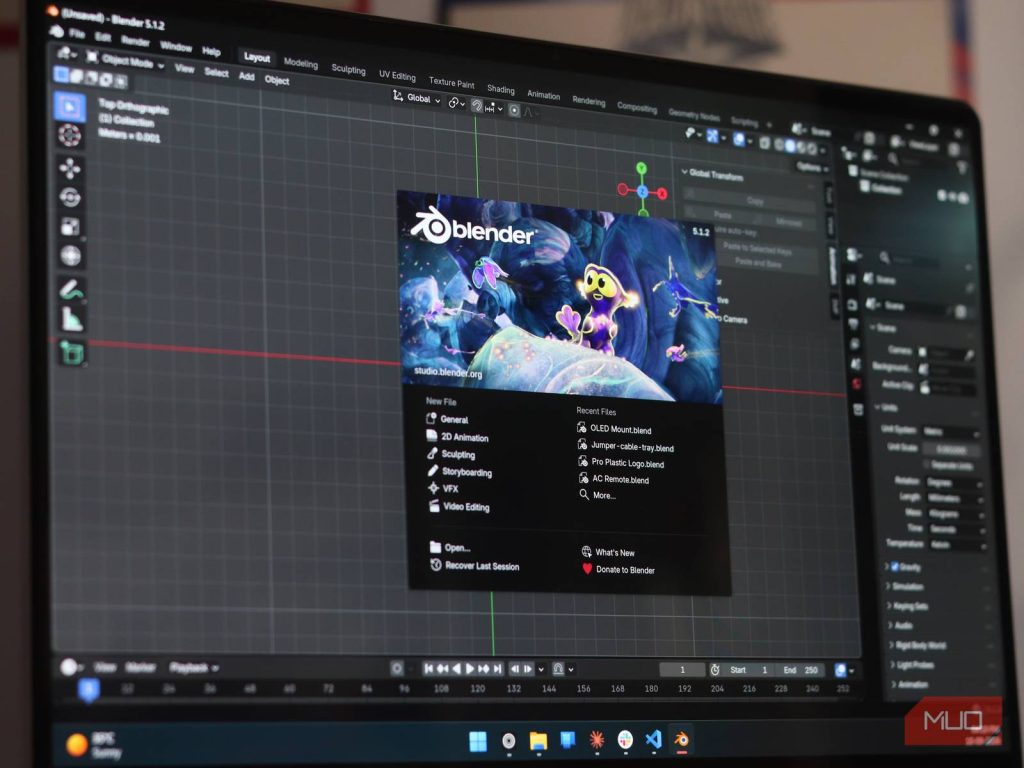Viewport: 1024px width, 768px height.
Task: Click Donate to Blender
Action: [618, 569]
